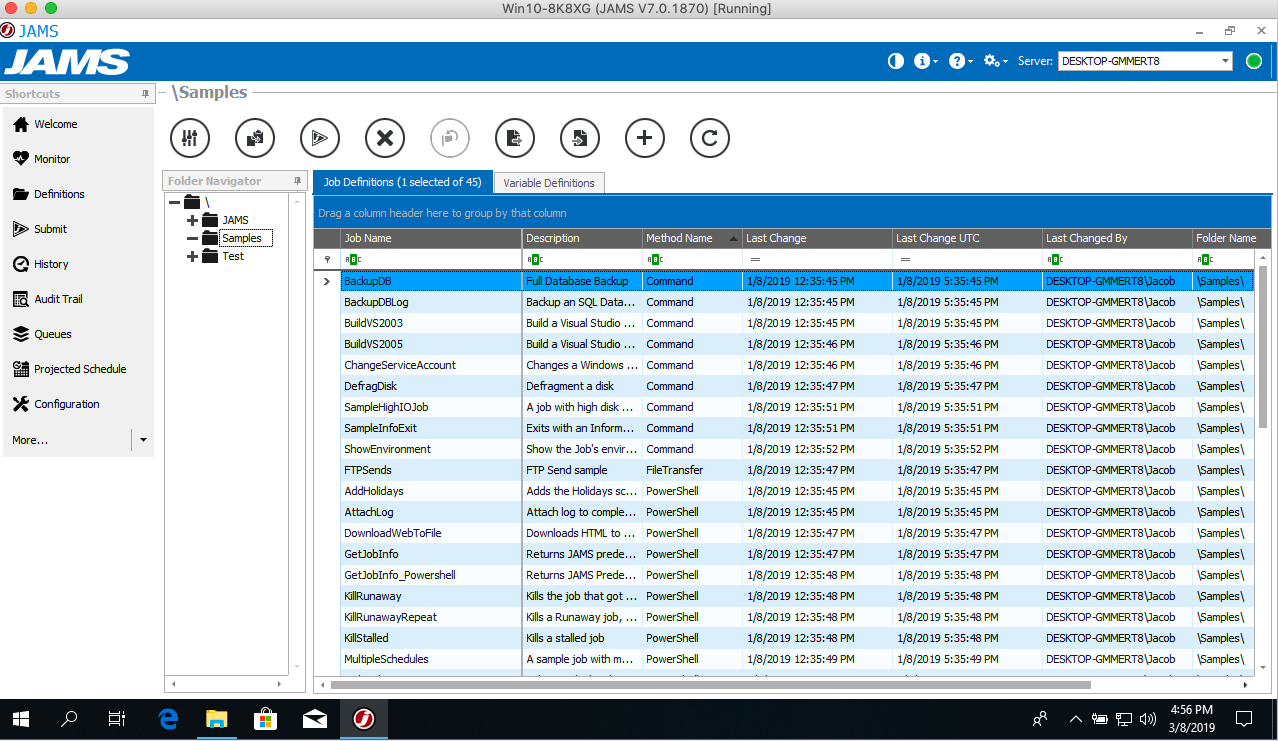Expand the Test folder node
Viewport: 1278px width, 741px height.
point(193,256)
